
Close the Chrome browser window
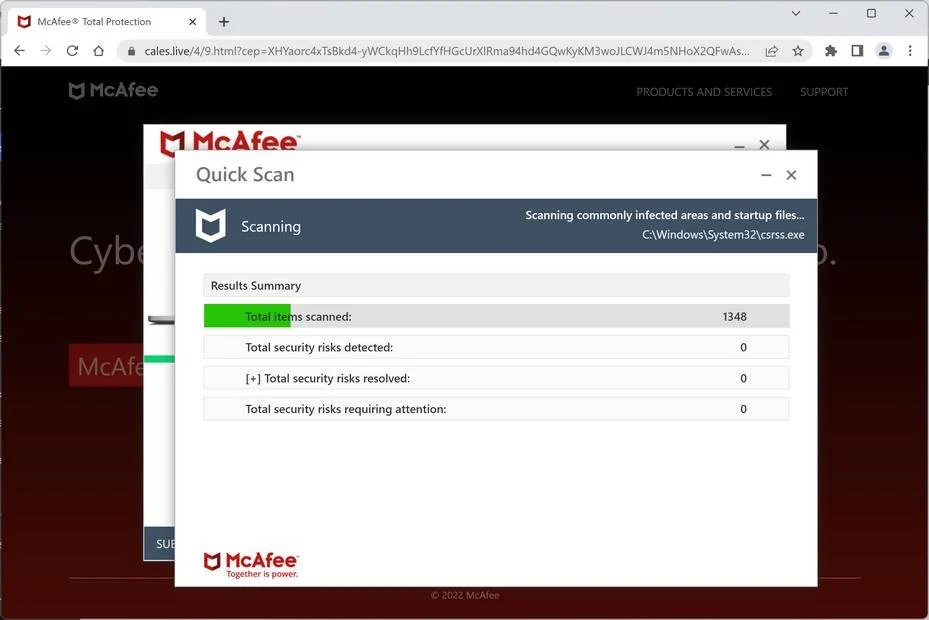click(x=909, y=13)
